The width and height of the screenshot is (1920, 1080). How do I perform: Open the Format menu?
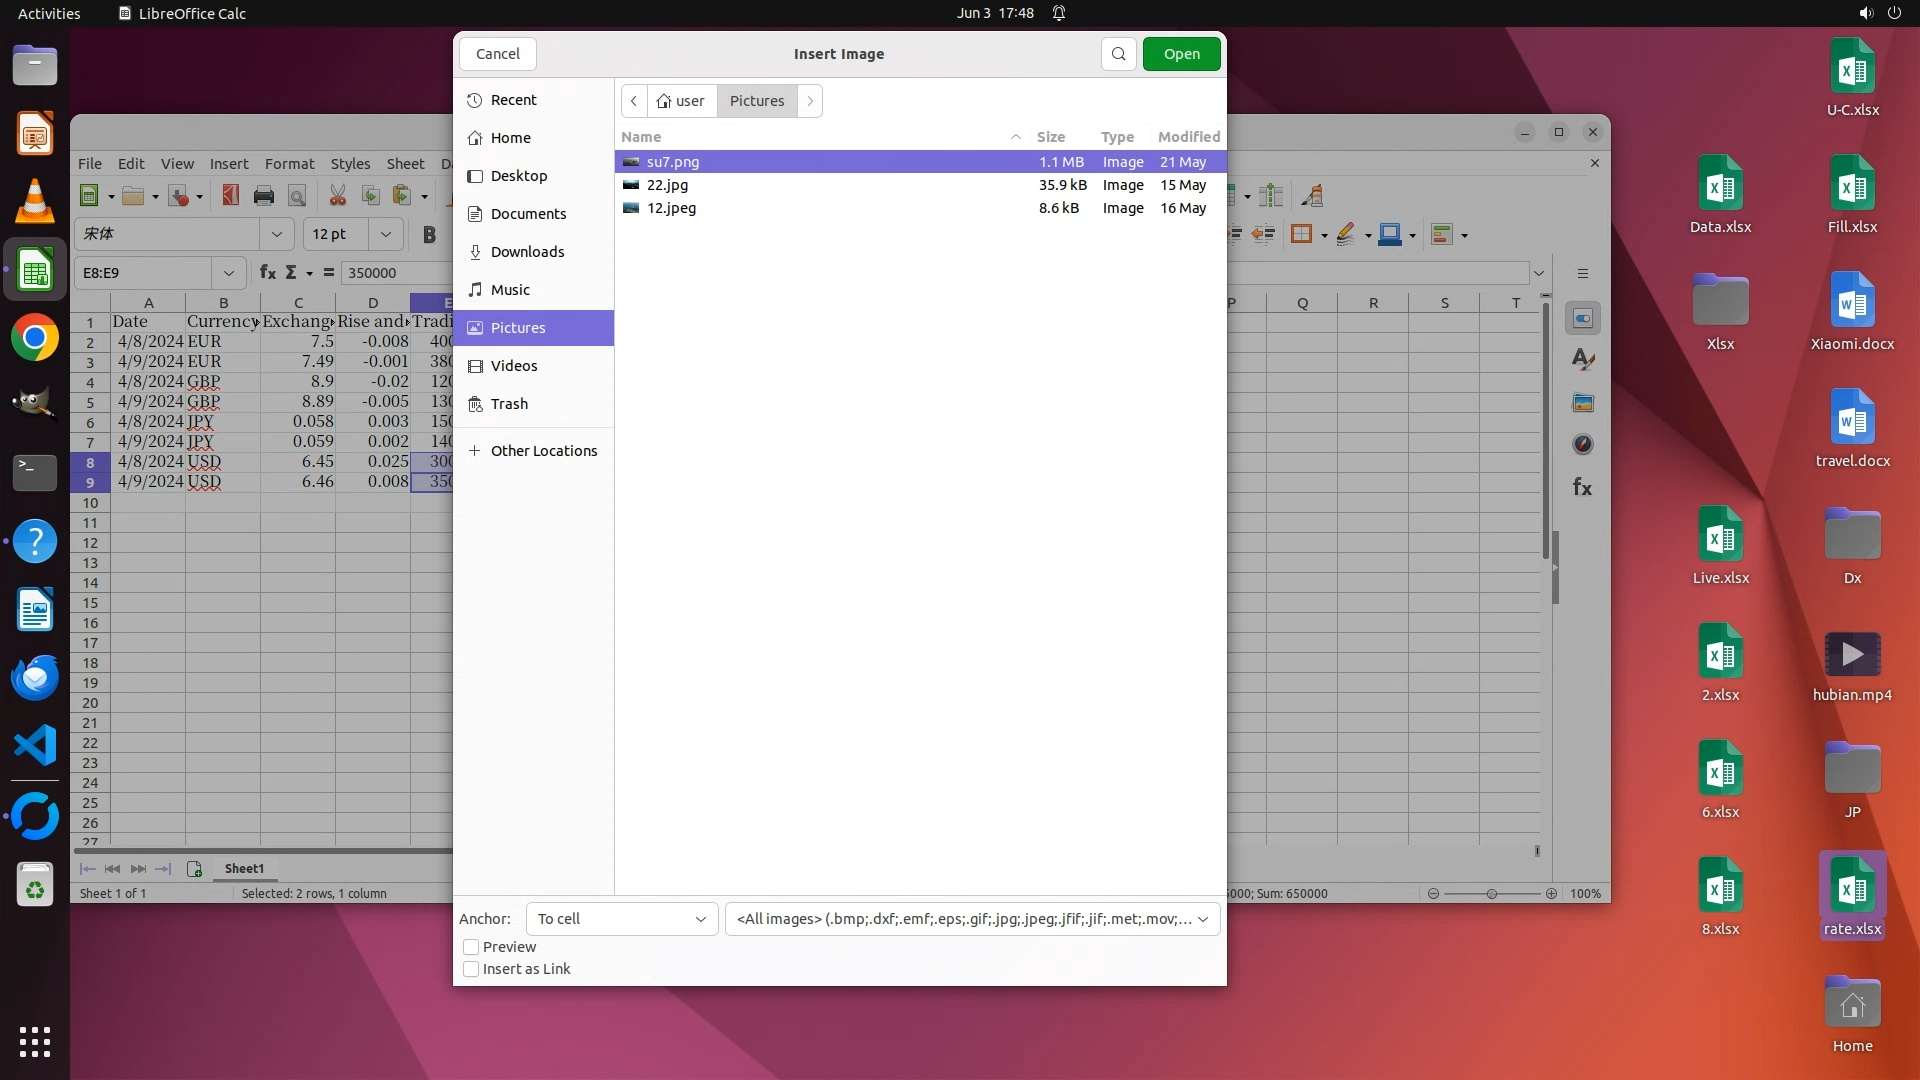289,164
